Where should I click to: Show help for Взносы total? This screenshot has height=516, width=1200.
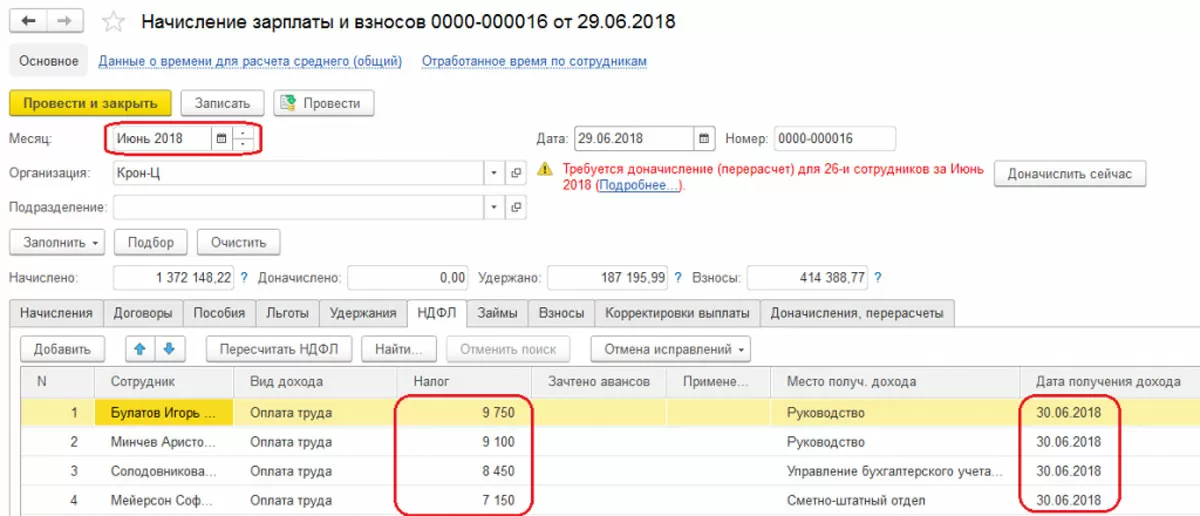pyautogui.click(x=878, y=277)
